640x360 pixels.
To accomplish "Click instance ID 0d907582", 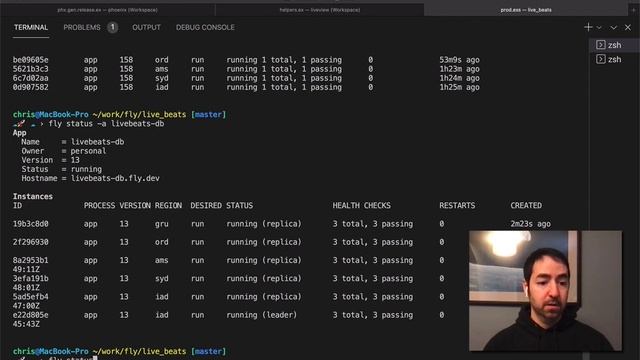I will (x=31, y=87).
